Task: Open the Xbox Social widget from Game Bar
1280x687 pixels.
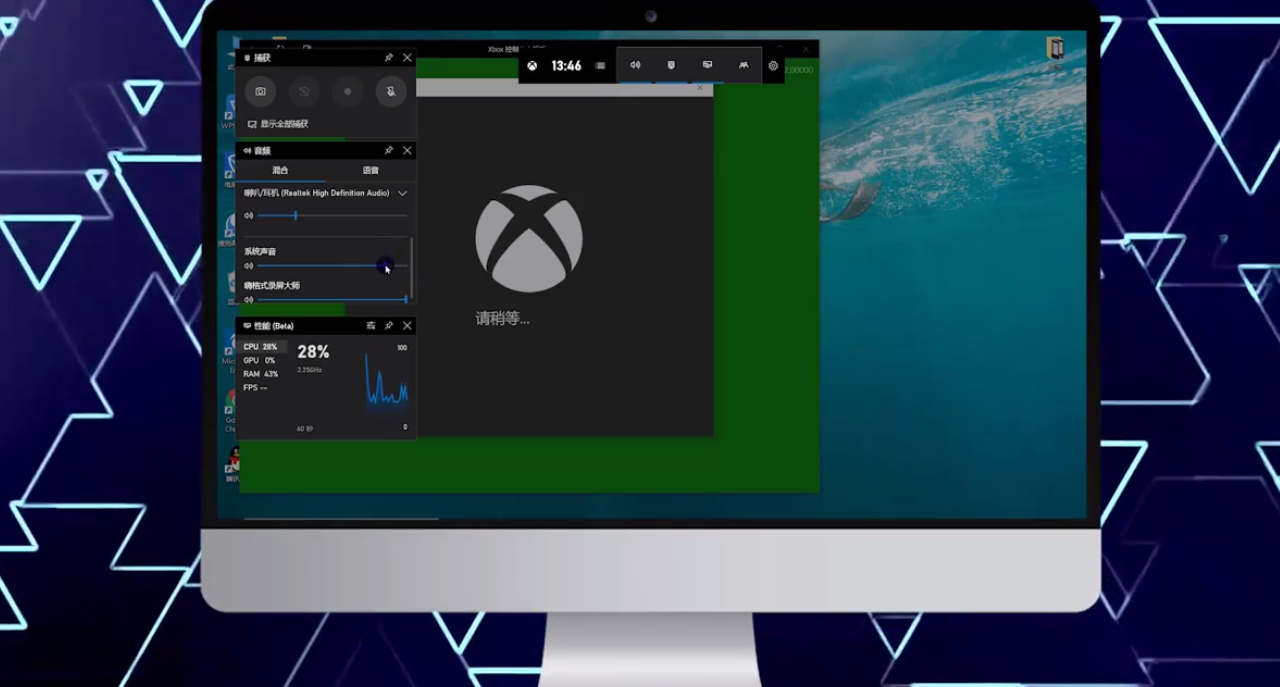Action: point(744,65)
